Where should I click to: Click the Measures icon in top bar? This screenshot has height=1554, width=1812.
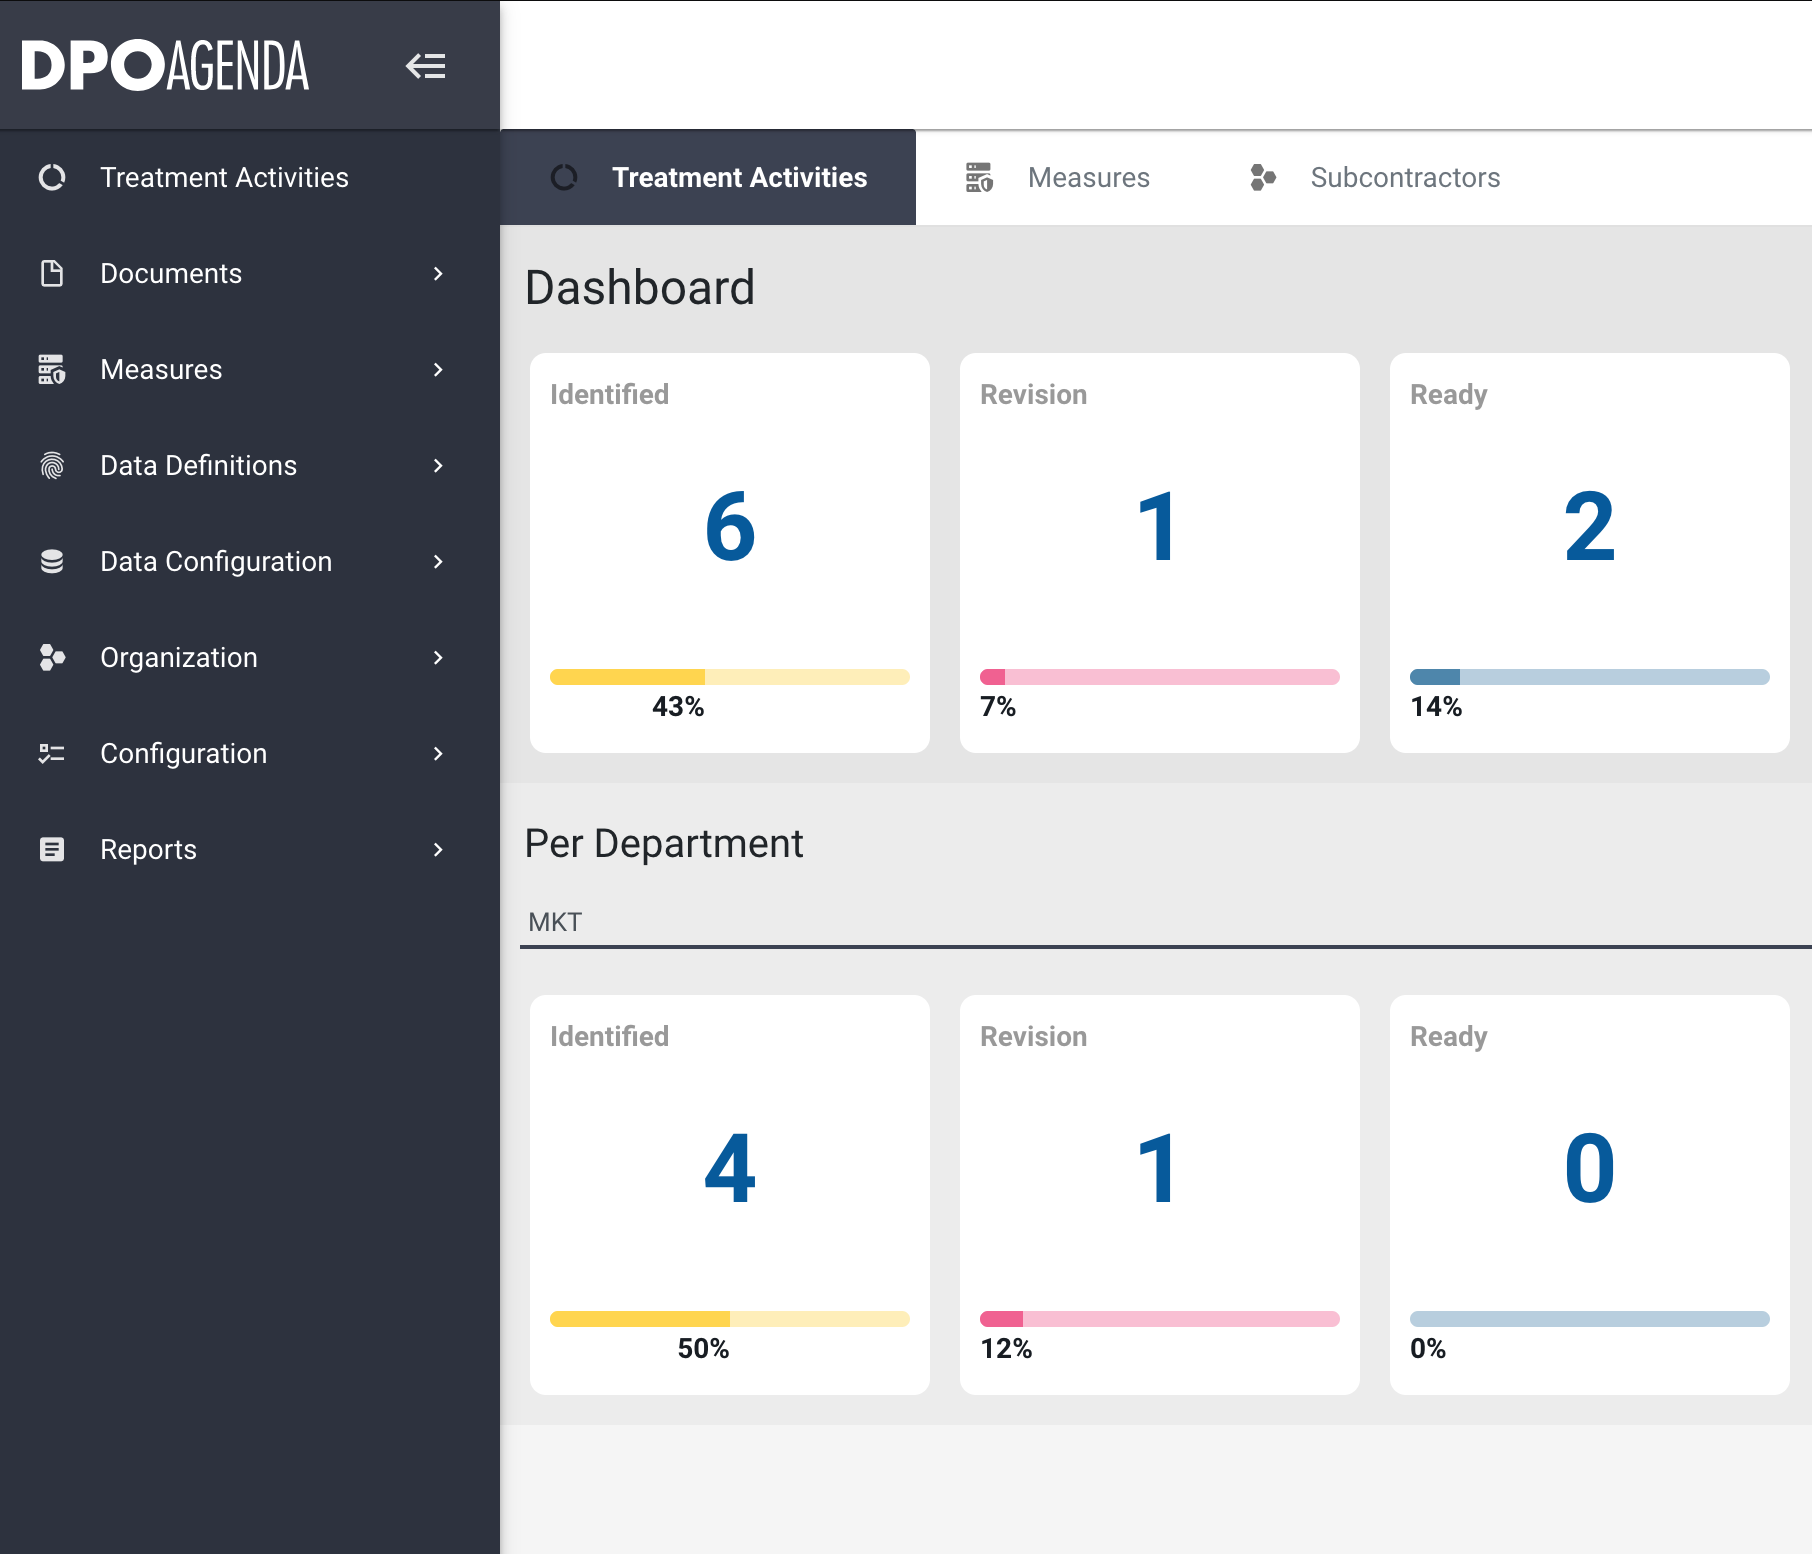pos(980,177)
